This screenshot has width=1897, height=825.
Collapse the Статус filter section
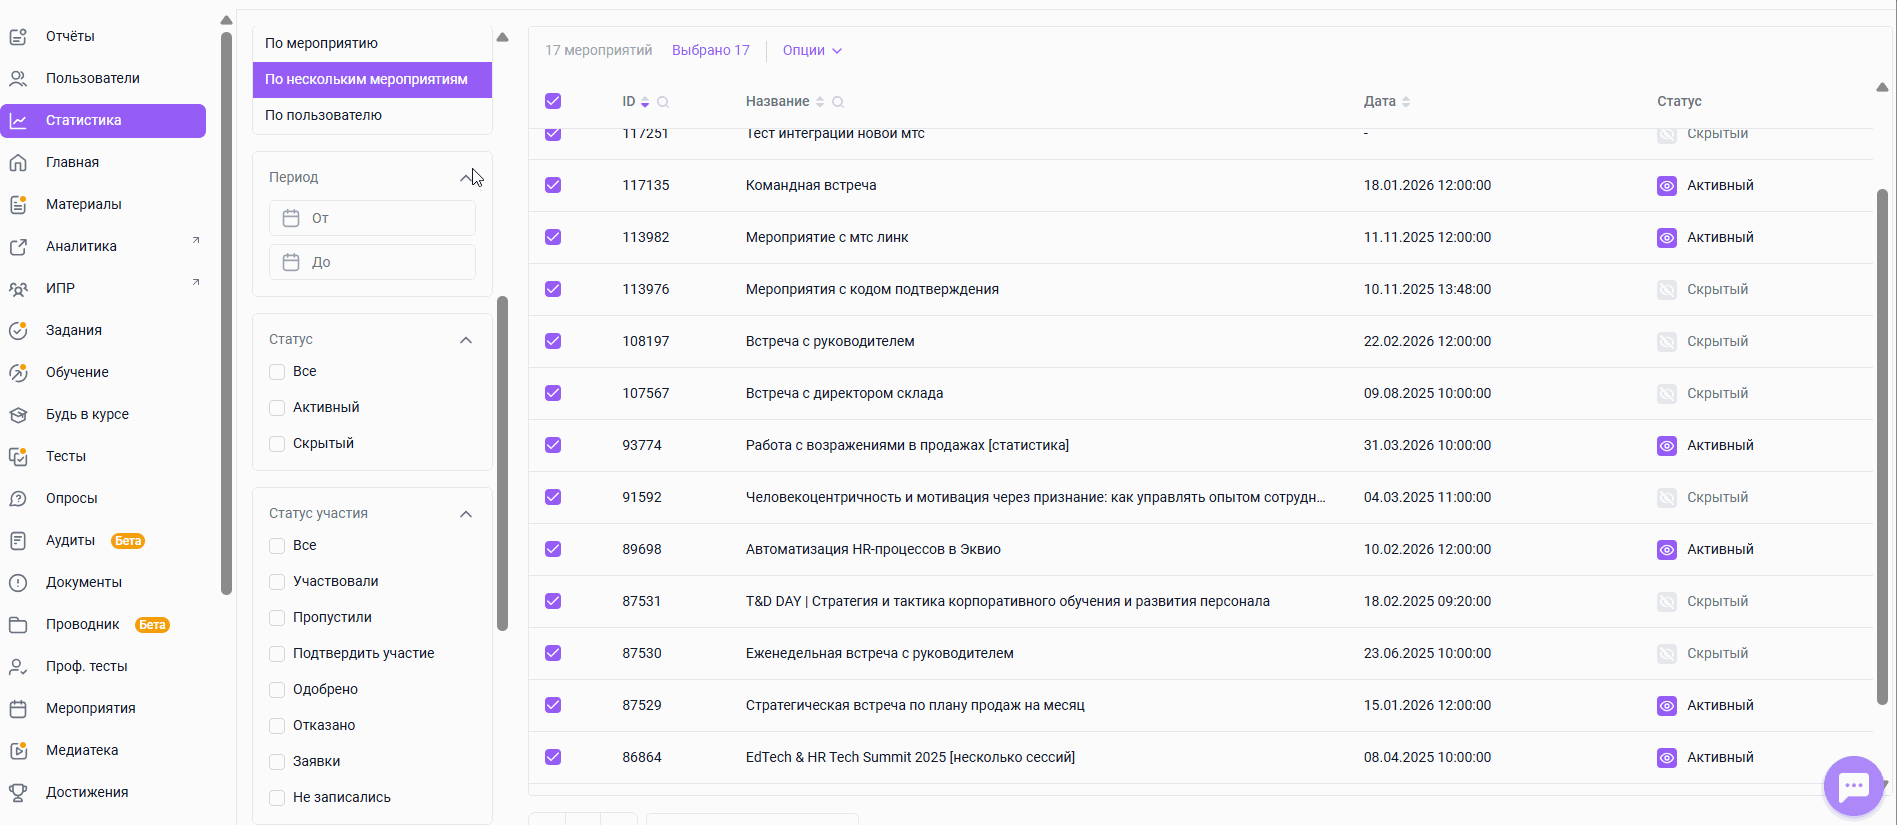pyautogui.click(x=466, y=340)
